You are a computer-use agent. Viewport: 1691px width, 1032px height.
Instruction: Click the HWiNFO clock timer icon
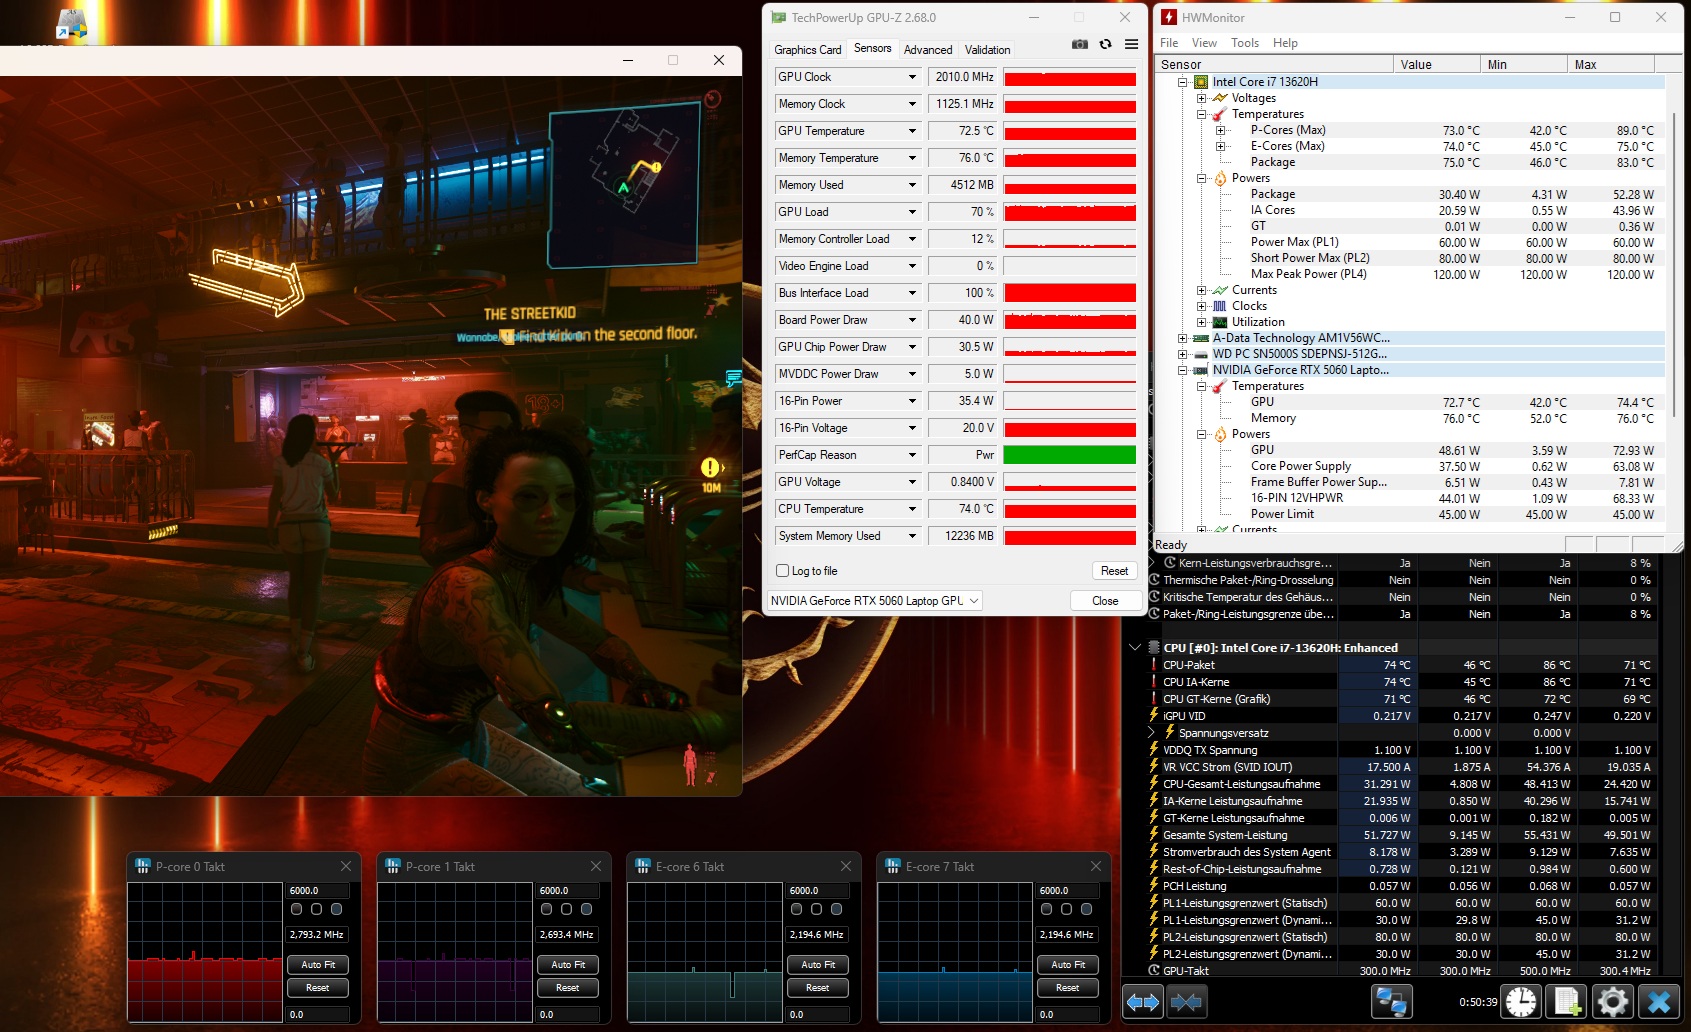(x=1521, y=1001)
